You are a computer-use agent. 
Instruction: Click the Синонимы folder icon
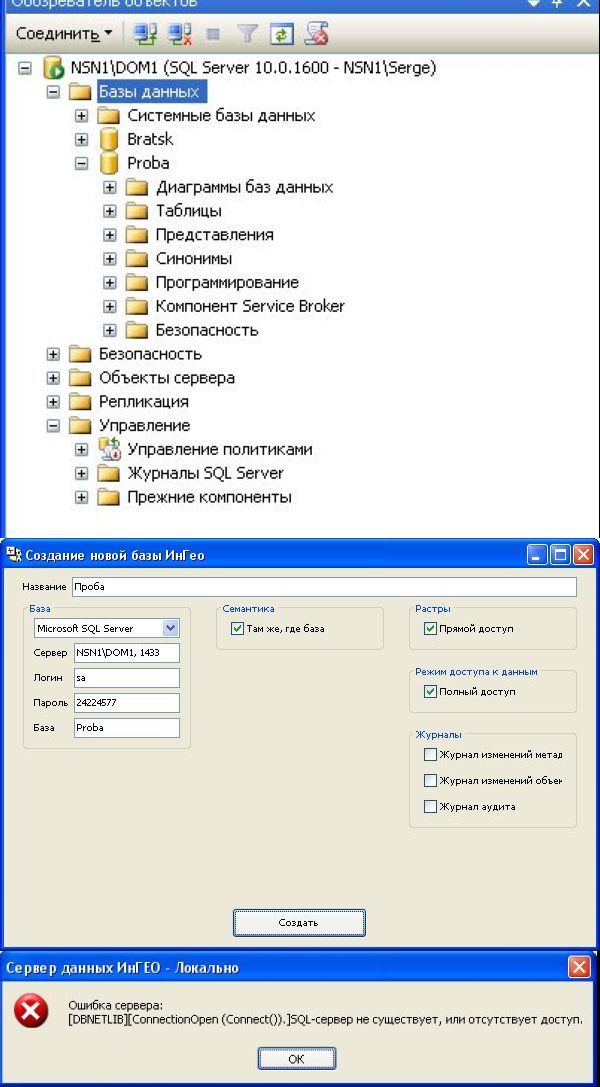click(137, 259)
